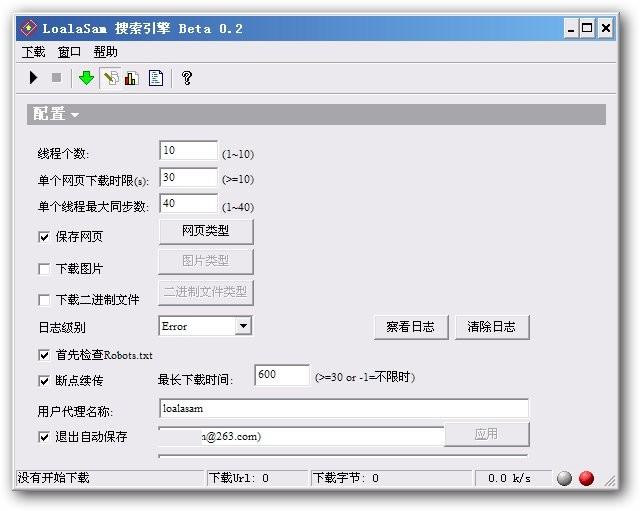Open the configuration toolbar icon

click(110, 78)
